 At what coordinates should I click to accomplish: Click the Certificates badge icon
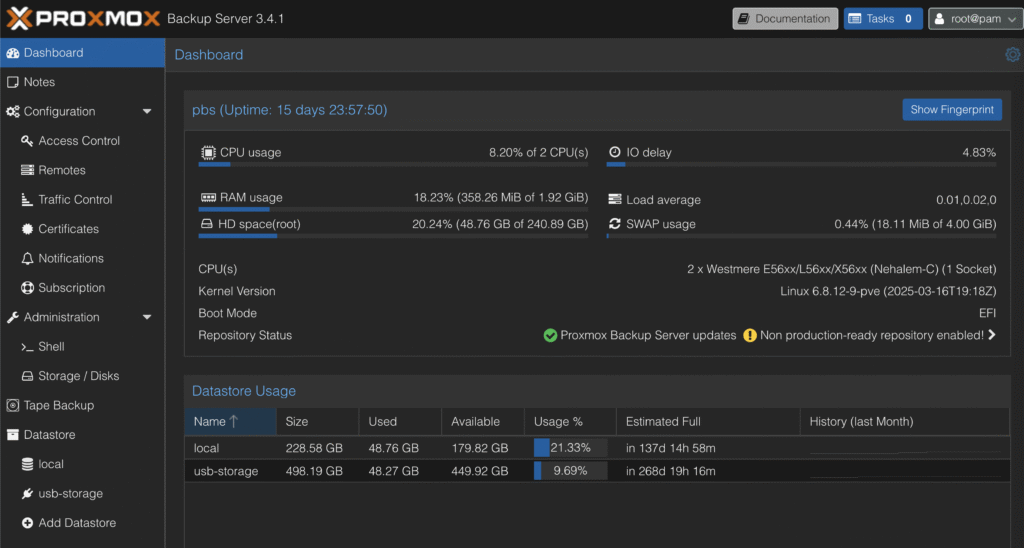tap(27, 229)
